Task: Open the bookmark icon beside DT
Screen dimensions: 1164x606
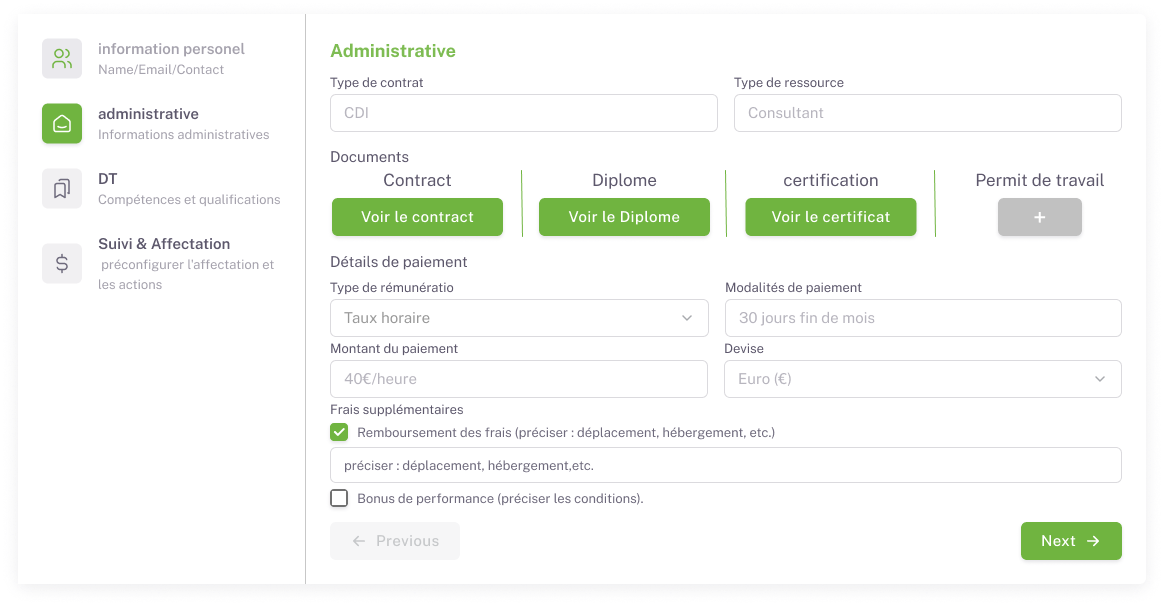Action: pos(62,189)
